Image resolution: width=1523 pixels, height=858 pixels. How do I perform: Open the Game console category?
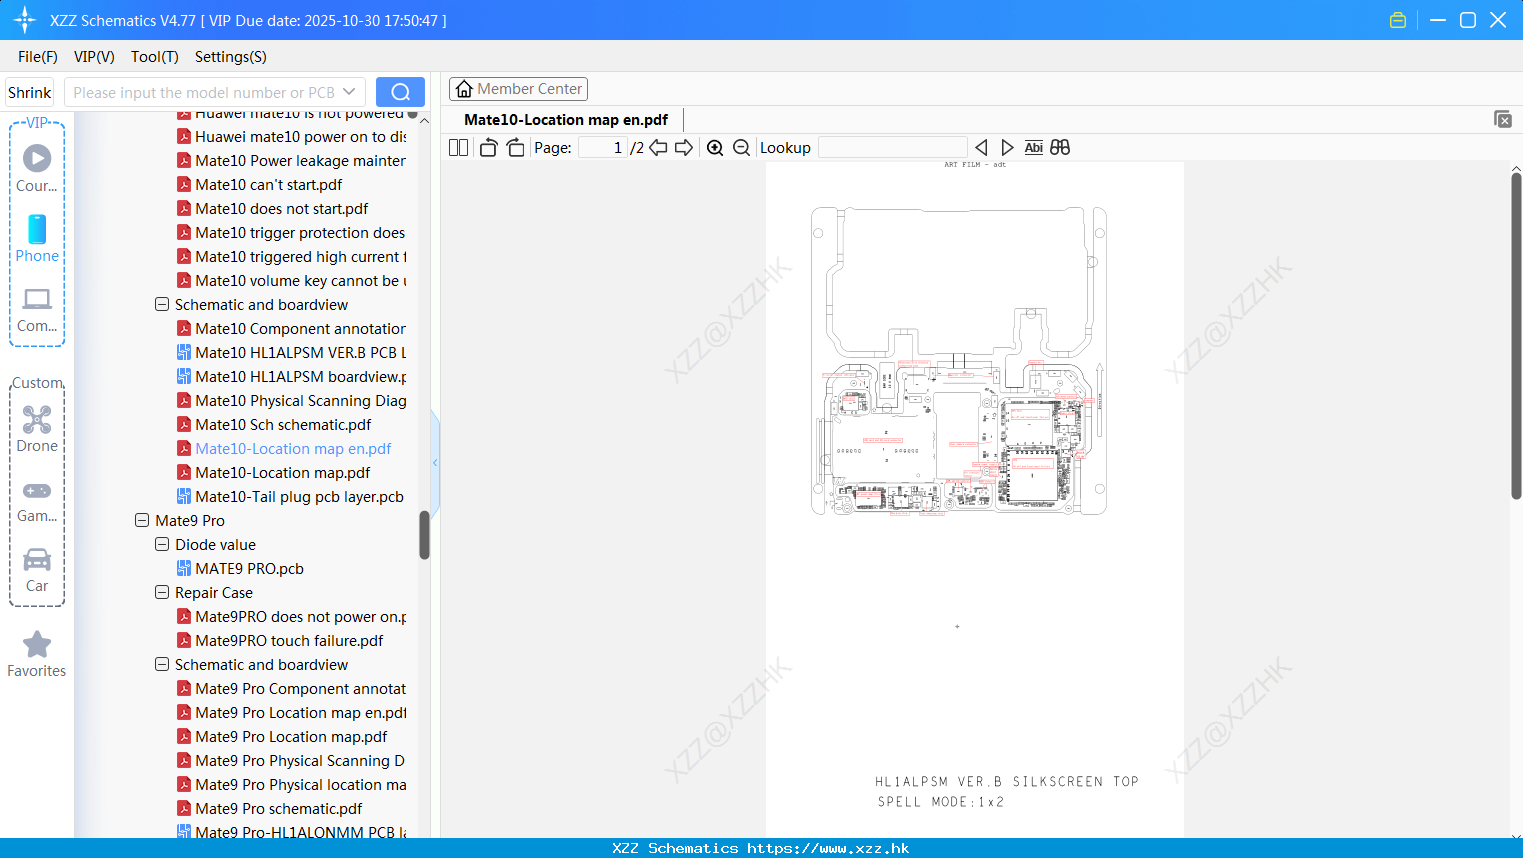(x=37, y=500)
